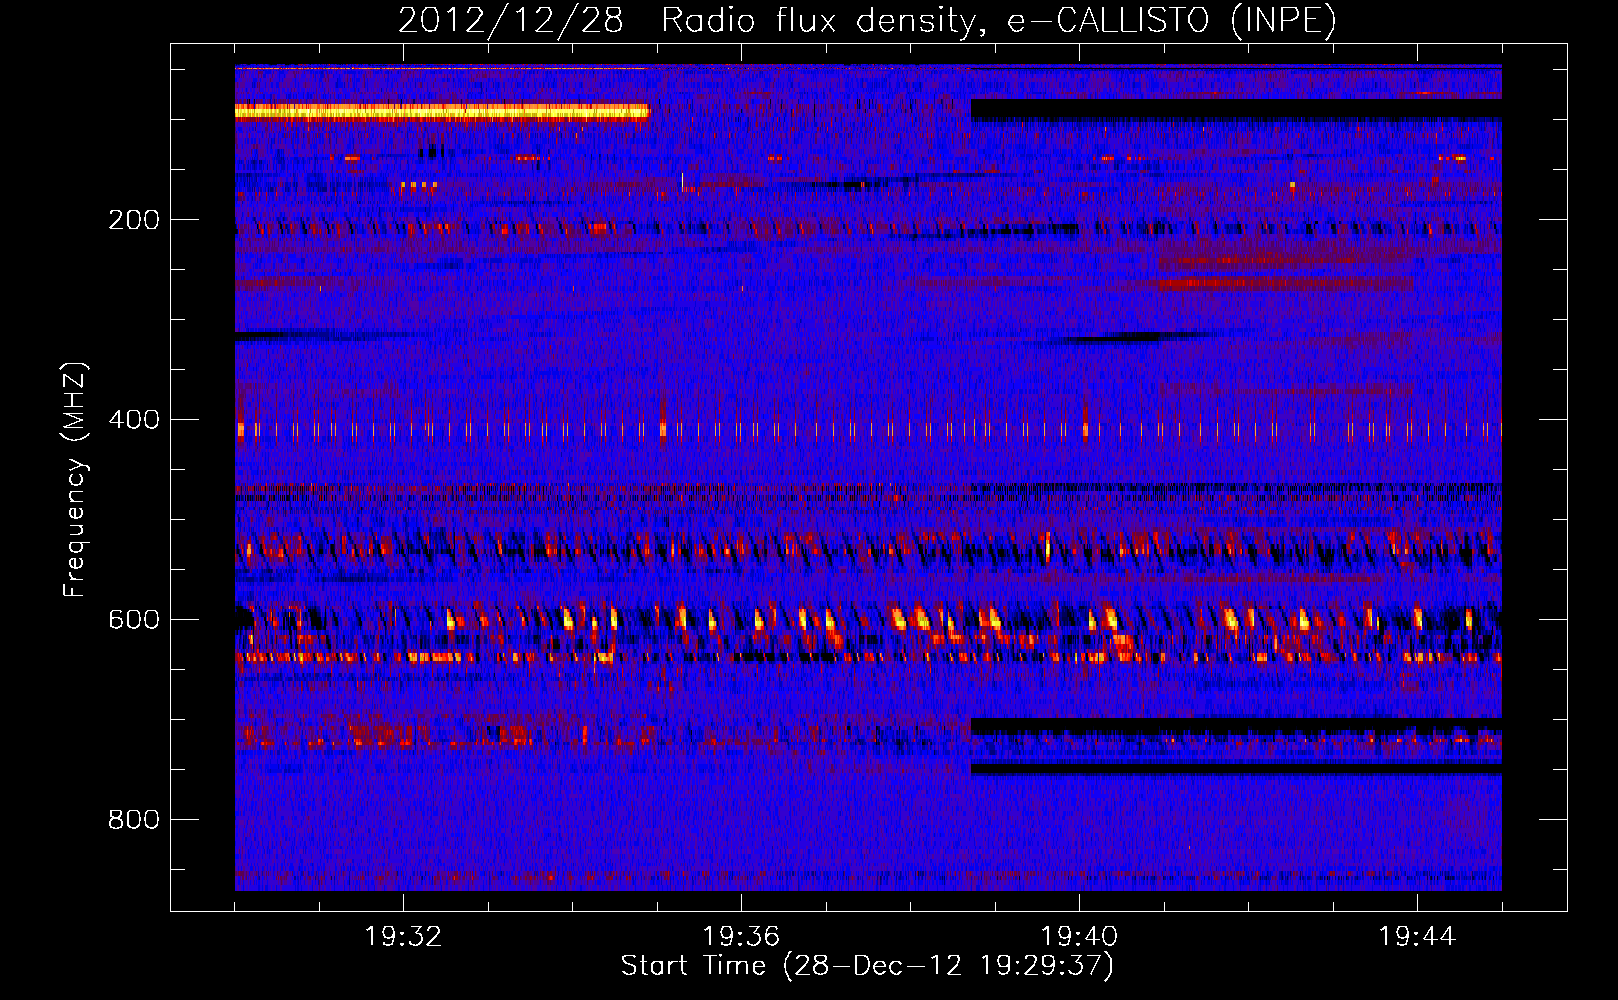Click the 19:32 time tick label

(403, 937)
